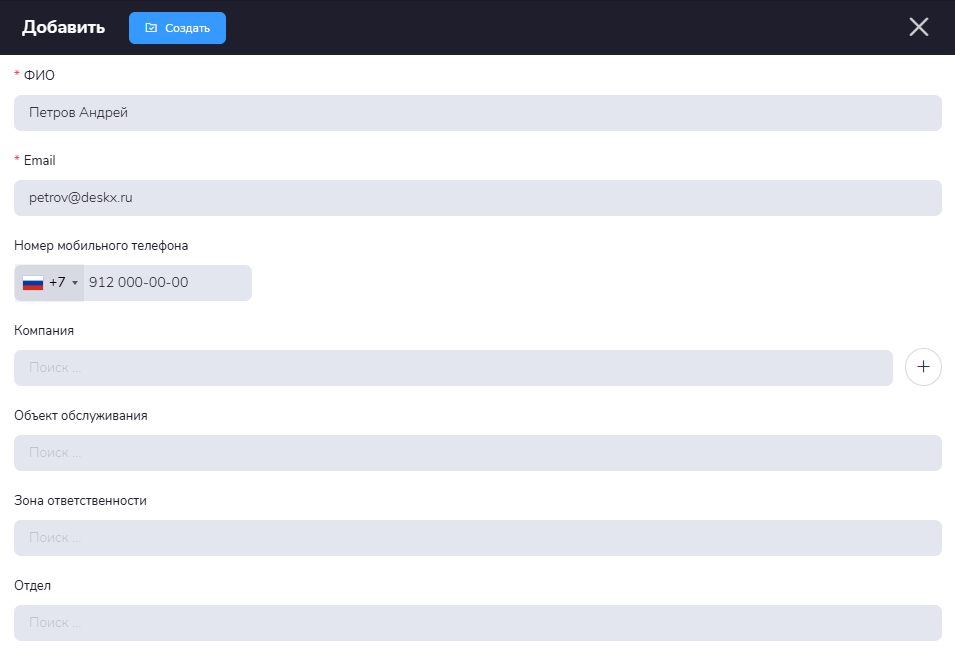Click the ФИО field label
Image resolution: width=955 pixels, height=660 pixels.
pyautogui.click(x=39, y=75)
